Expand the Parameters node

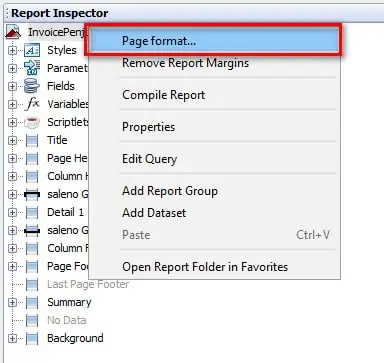pyautogui.click(x=12, y=68)
